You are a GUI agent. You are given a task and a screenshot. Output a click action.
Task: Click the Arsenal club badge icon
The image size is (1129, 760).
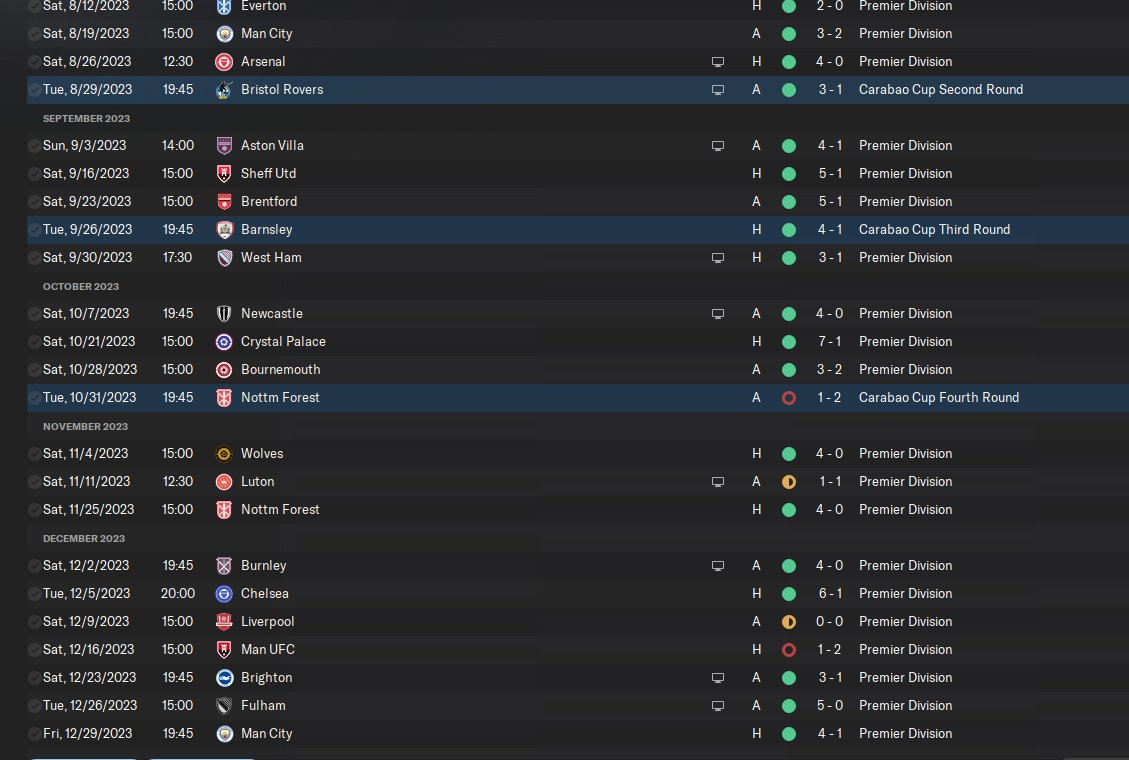click(224, 62)
